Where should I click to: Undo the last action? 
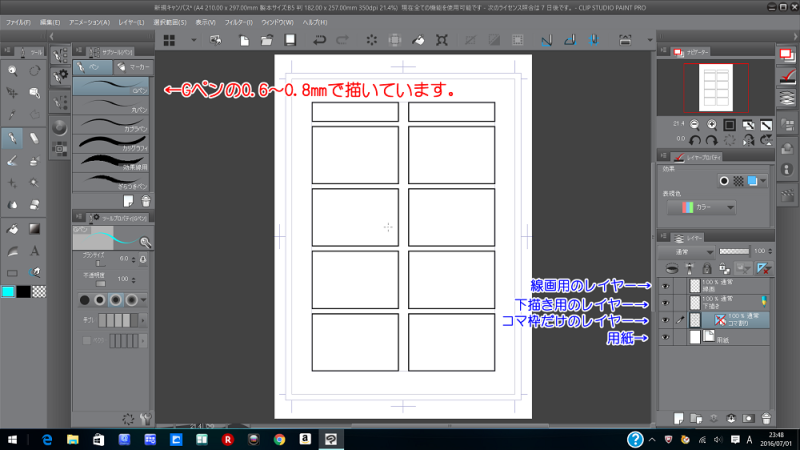(319, 40)
